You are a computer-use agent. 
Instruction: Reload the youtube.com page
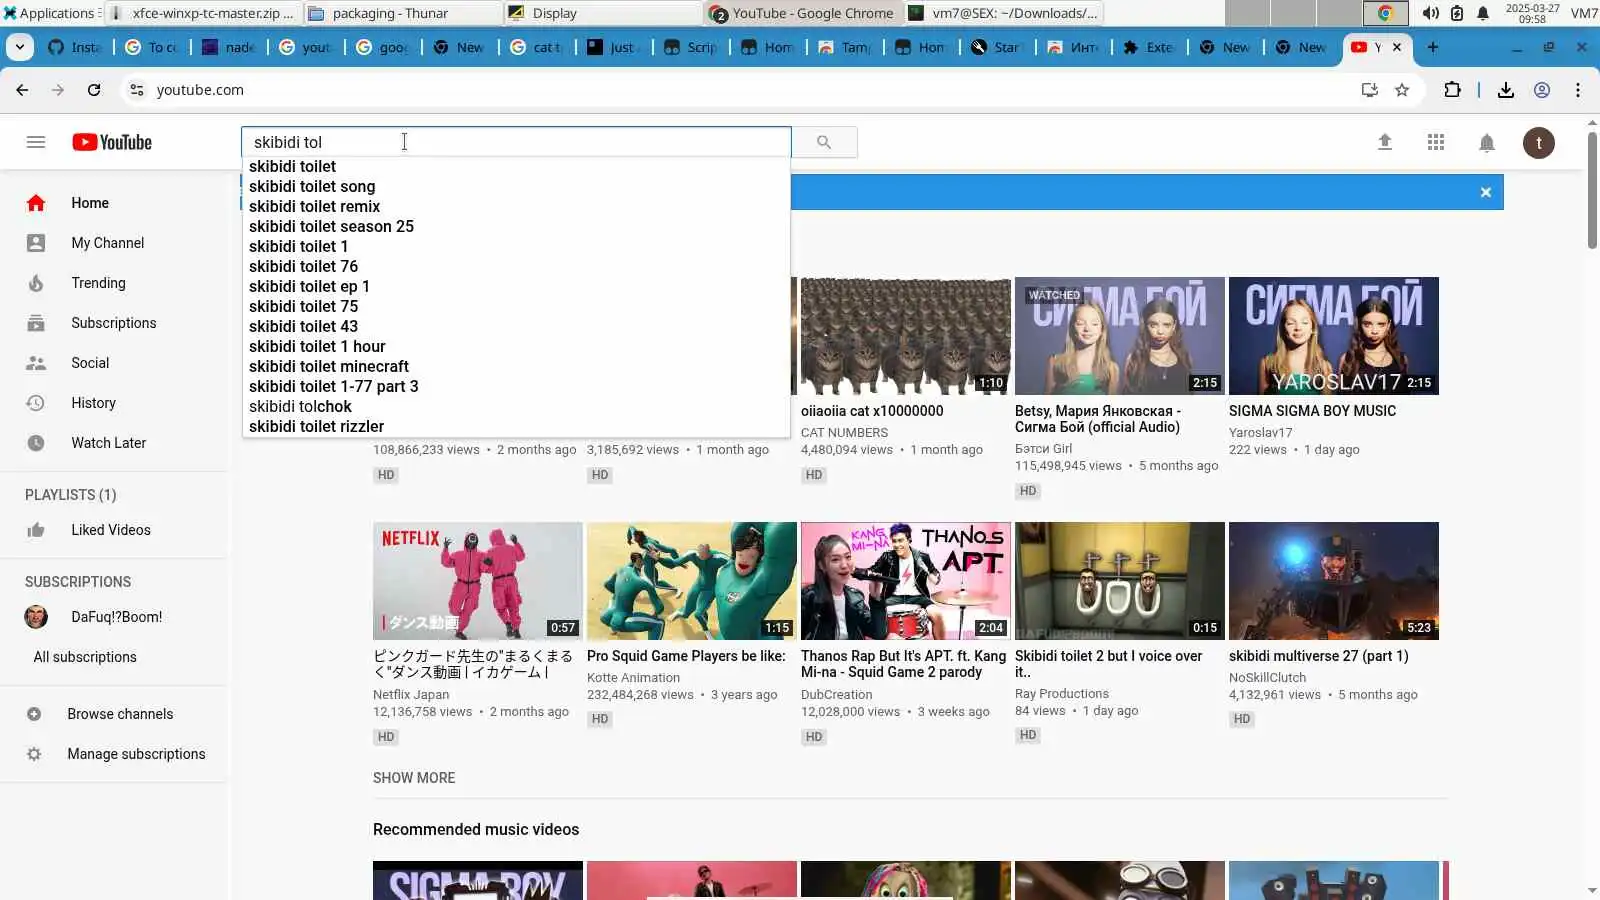[x=94, y=90]
